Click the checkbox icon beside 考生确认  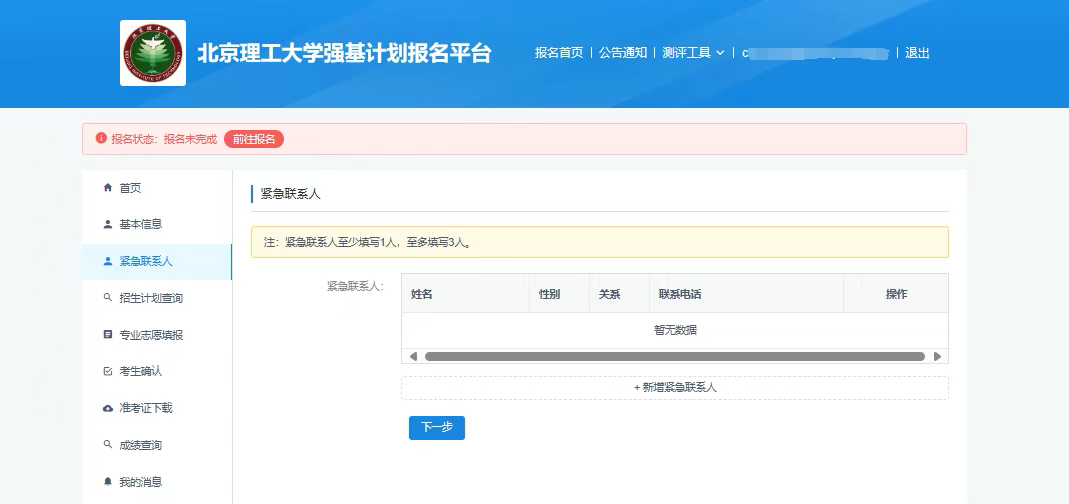pyautogui.click(x=108, y=372)
